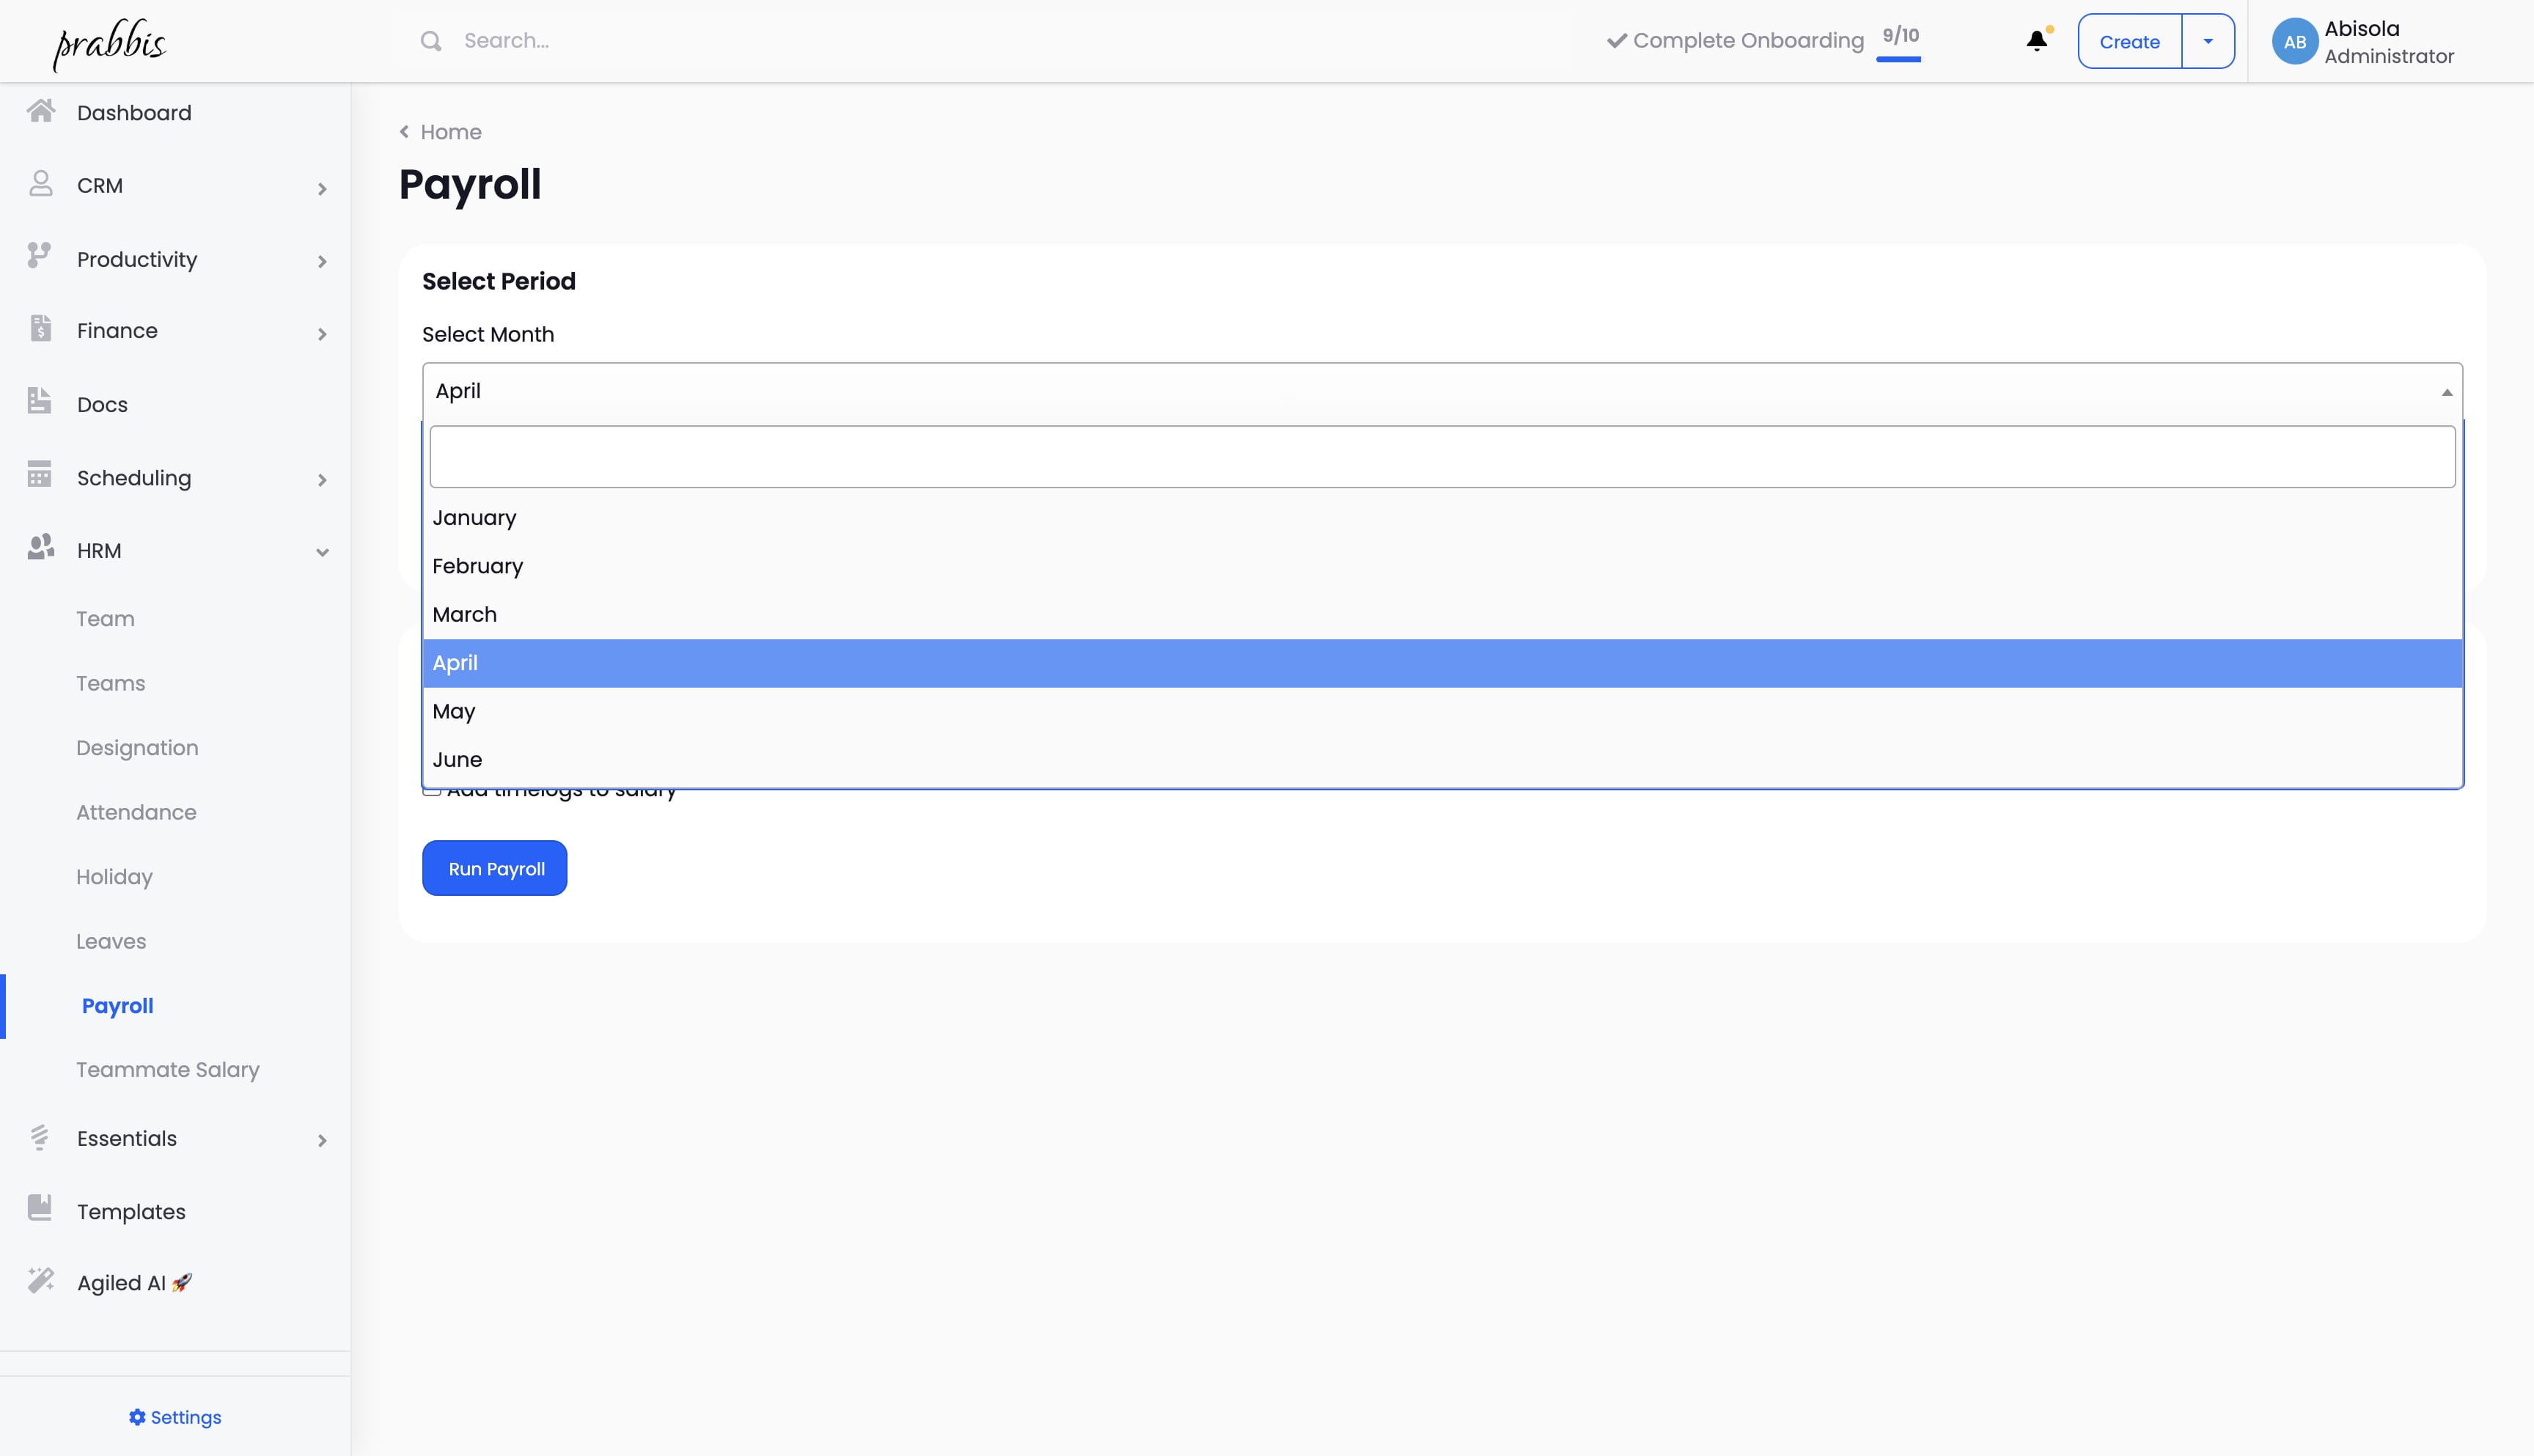2534x1456 pixels.
Task: Click the prabbis logo
Action: coord(110,44)
